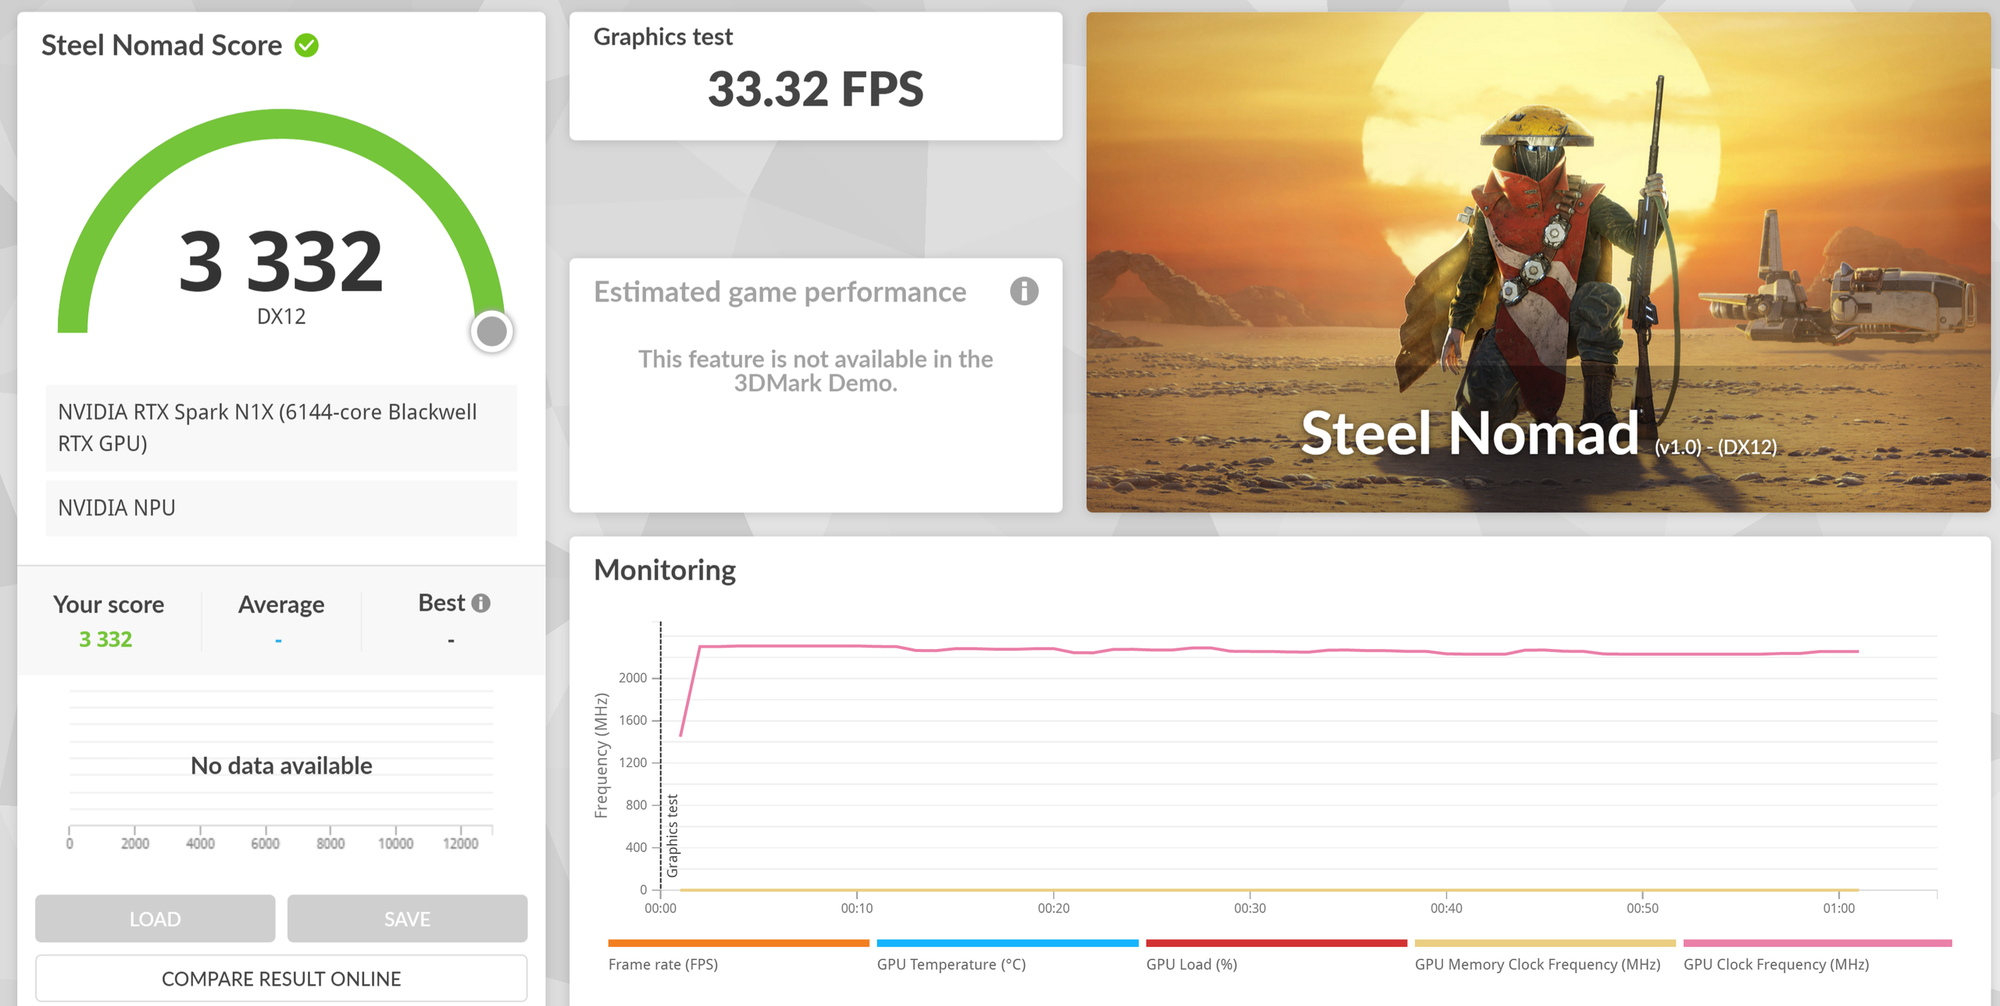
Task: Open the Estimated game performance info icon
Action: pos(1024,291)
